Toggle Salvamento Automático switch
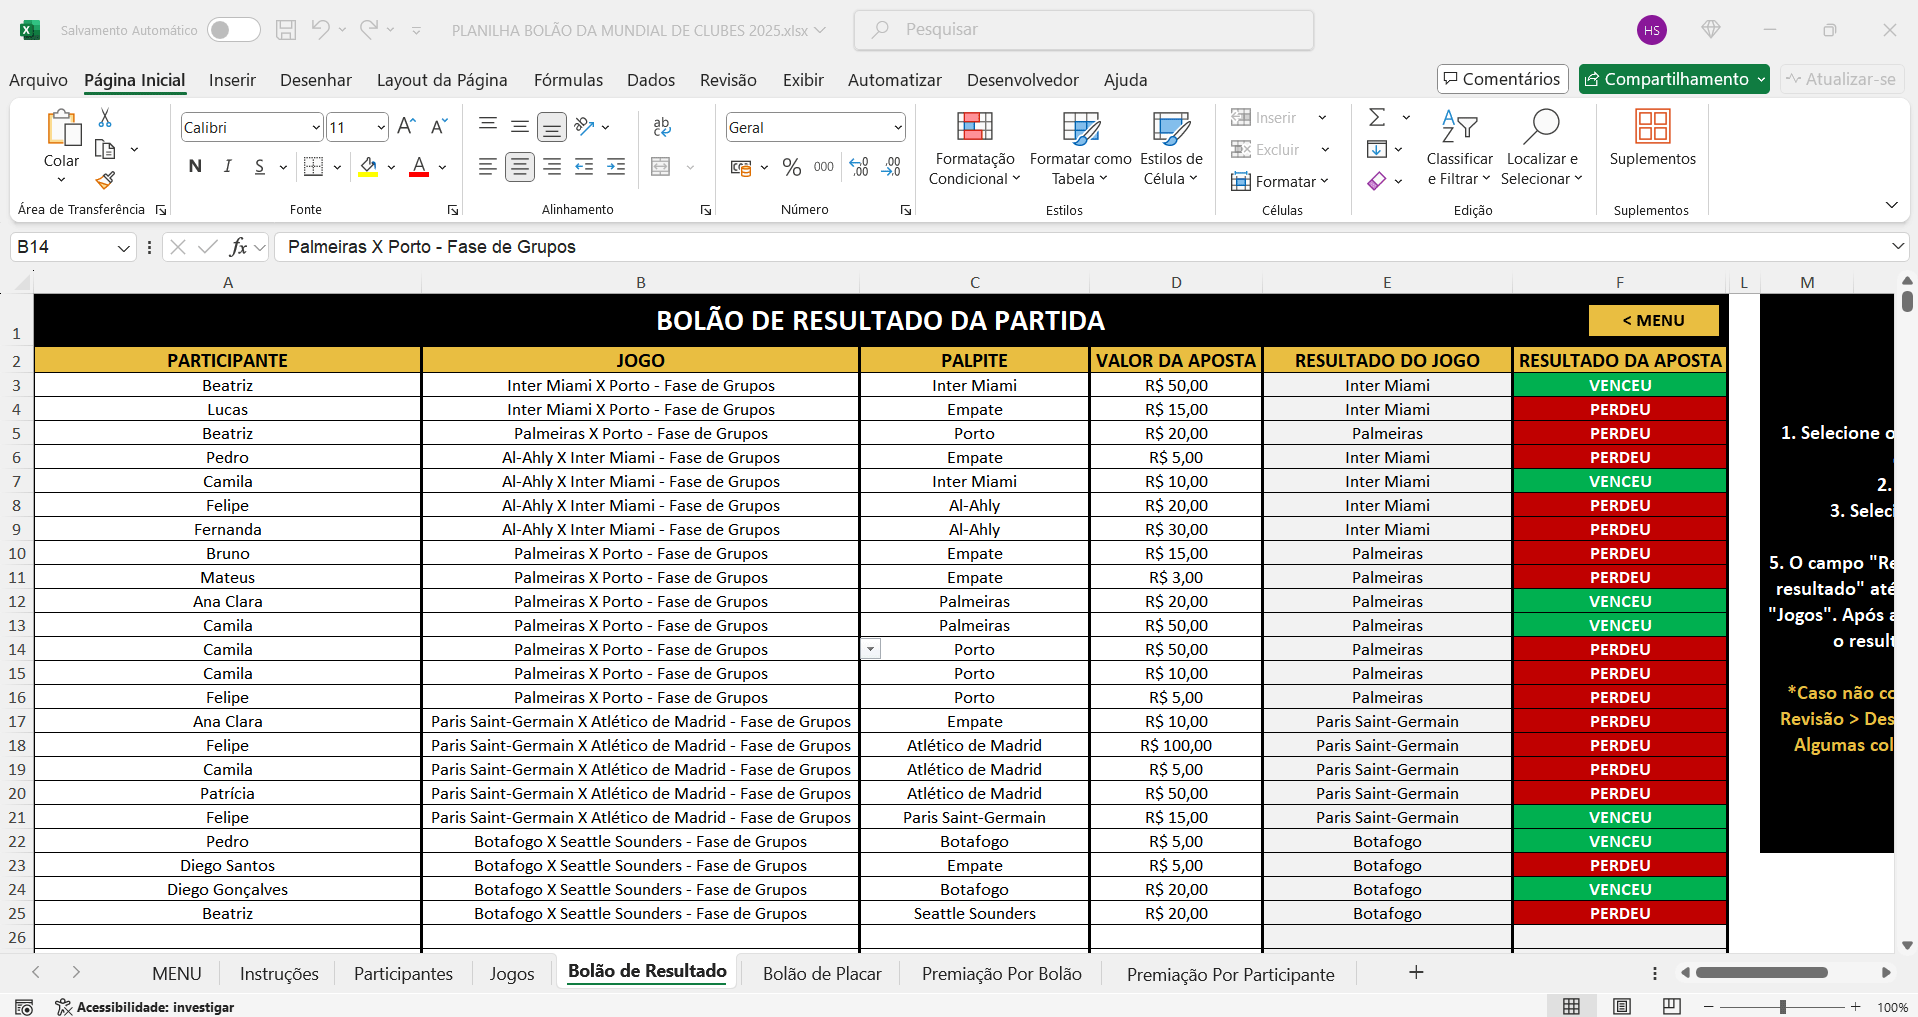The image size is (1918, 1017). click(x=233, y=30)
